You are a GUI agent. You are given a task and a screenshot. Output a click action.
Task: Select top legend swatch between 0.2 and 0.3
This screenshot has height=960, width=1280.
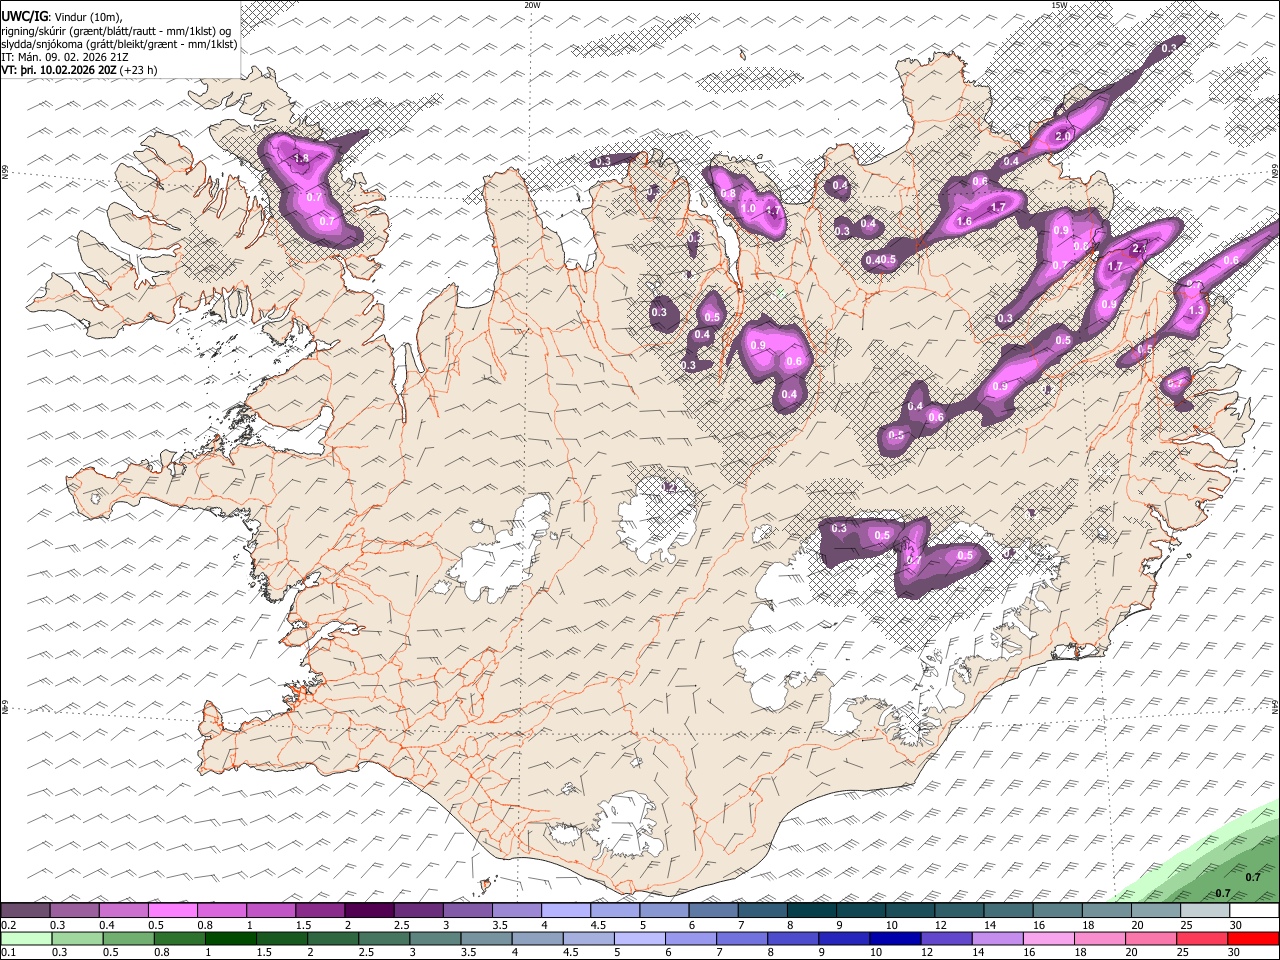tap(25, 910)
